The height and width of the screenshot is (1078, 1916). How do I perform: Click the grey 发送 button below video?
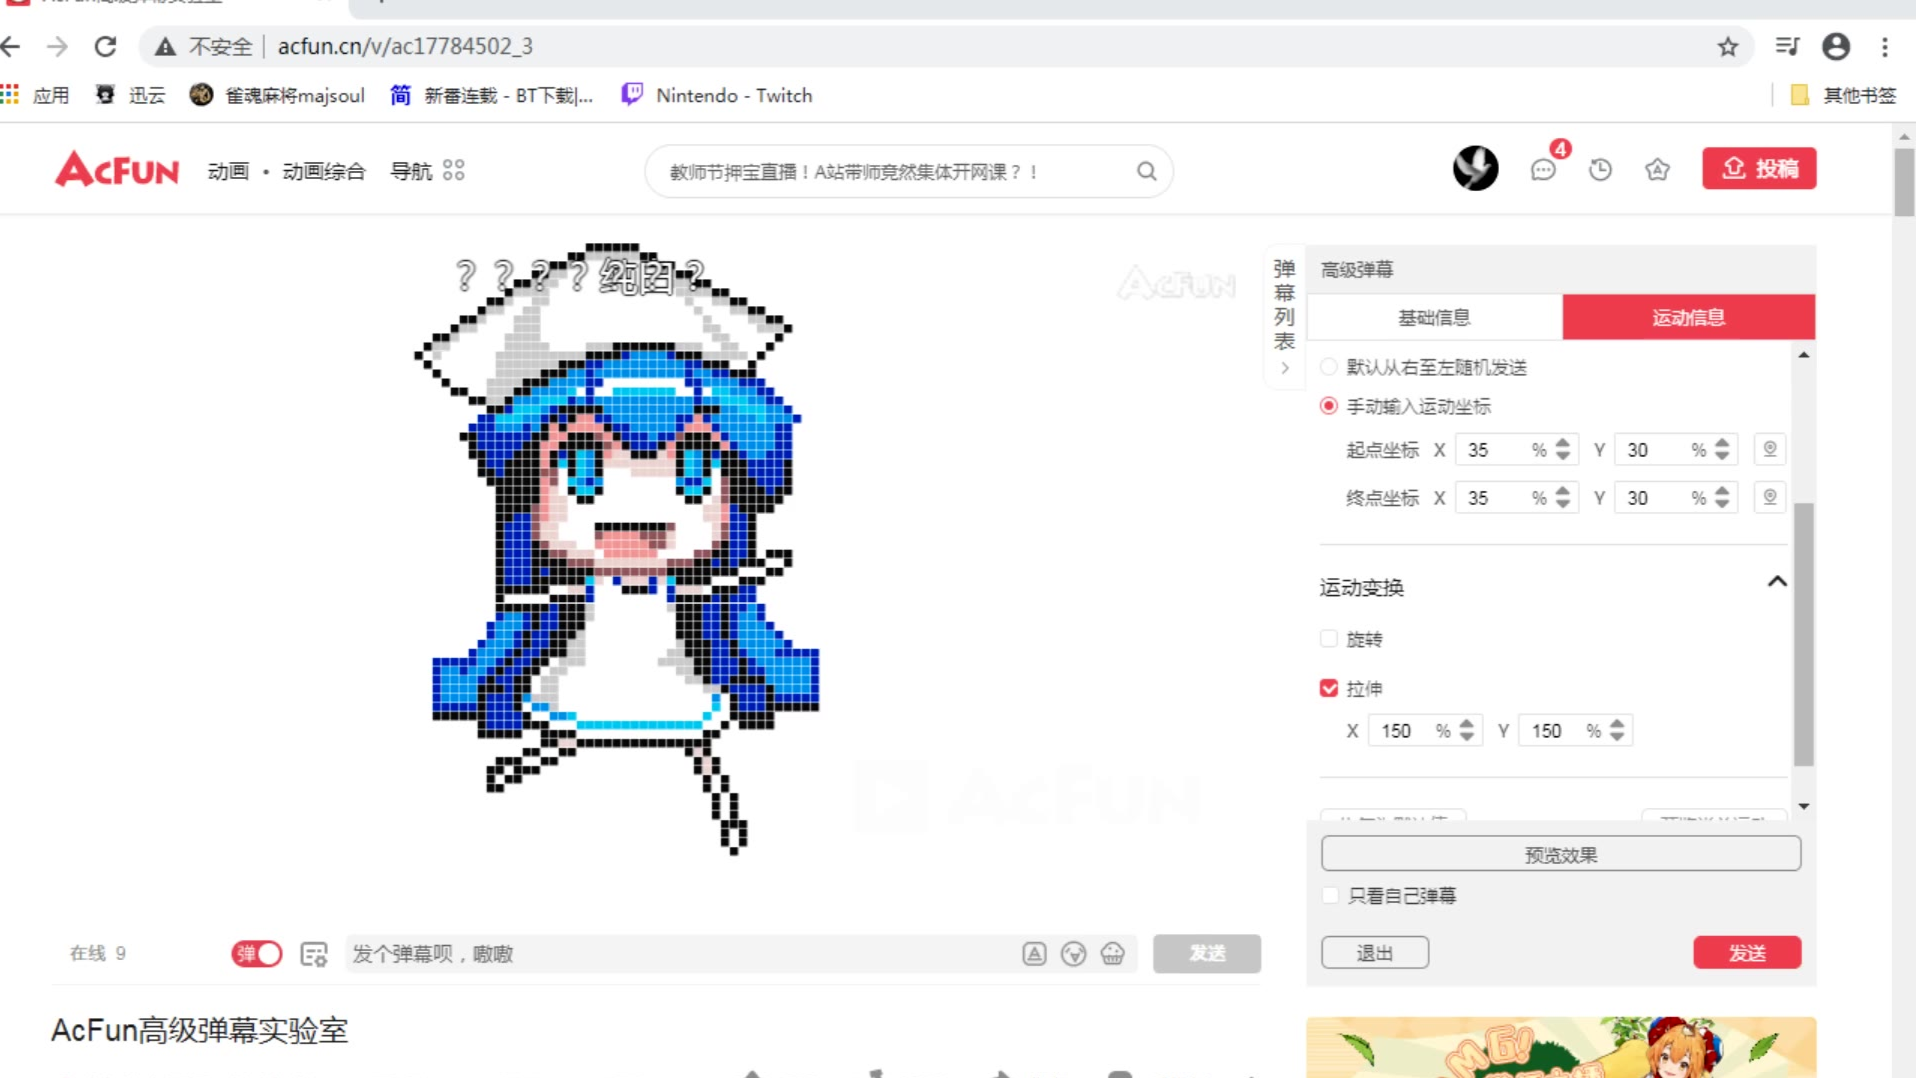tap(1206, 954)
